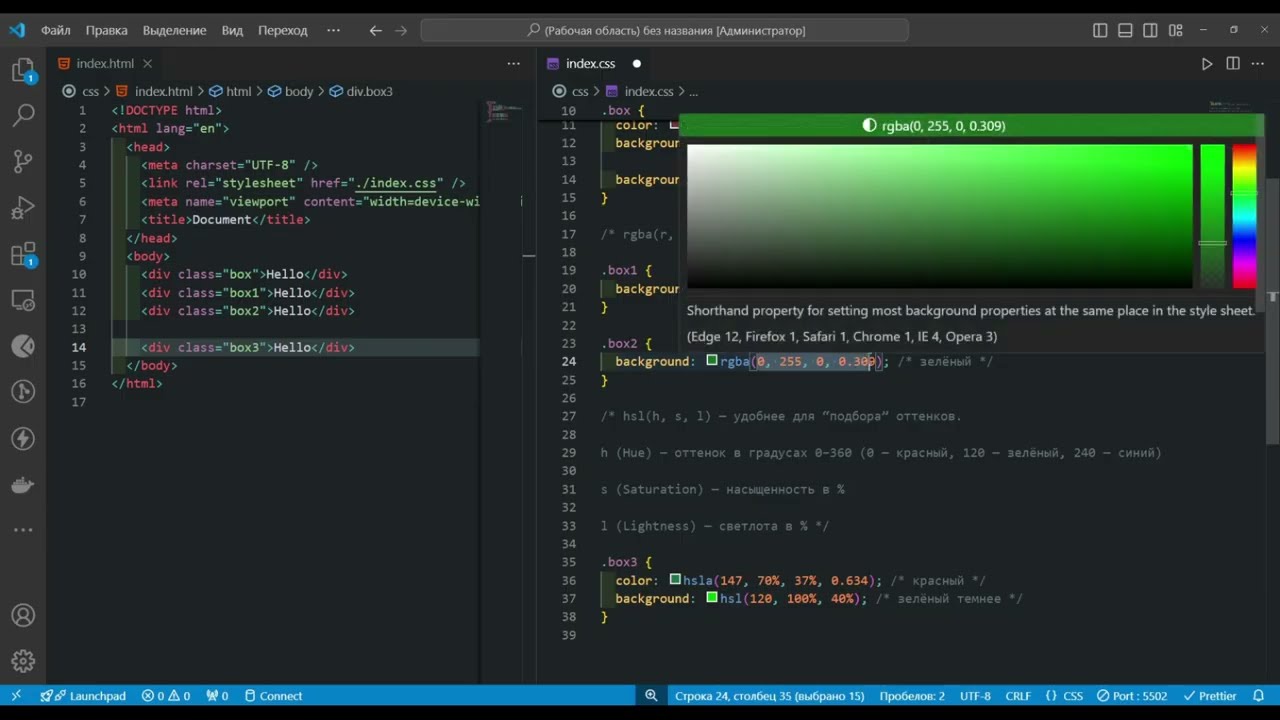Click the VS Code logo in title bar
This screenshot has height=720, width=1280.
pos(17,30)
